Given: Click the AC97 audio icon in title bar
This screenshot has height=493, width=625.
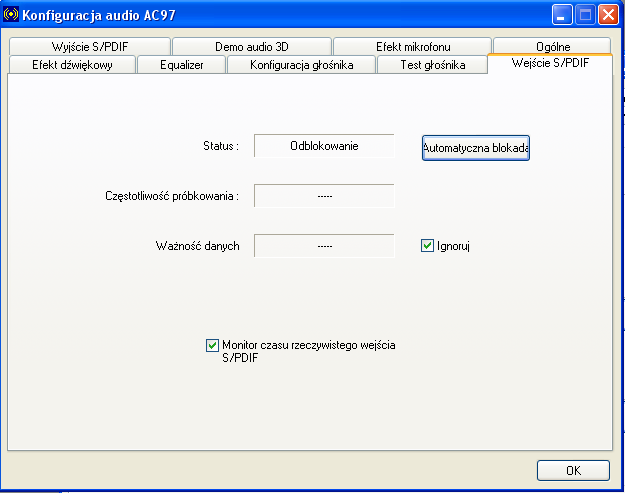Looking at the screenshot, I should coord(11,14).
